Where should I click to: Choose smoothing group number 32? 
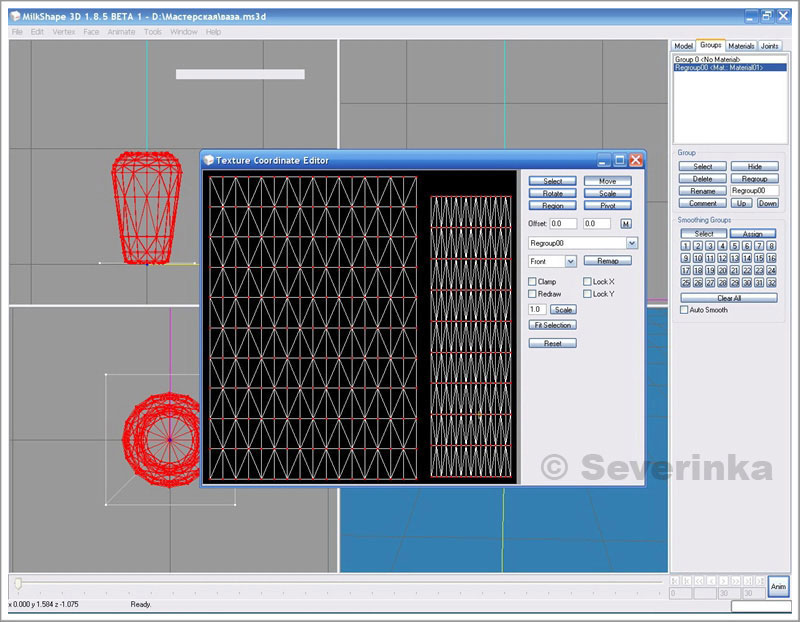[x=772, y=283]
